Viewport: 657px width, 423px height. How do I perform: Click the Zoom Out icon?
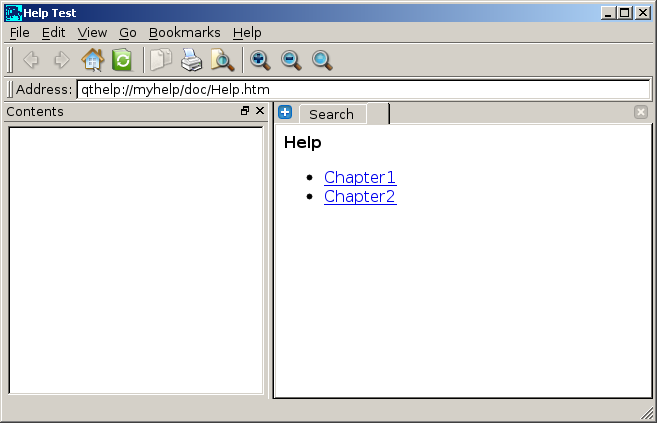tap(291, 60)
